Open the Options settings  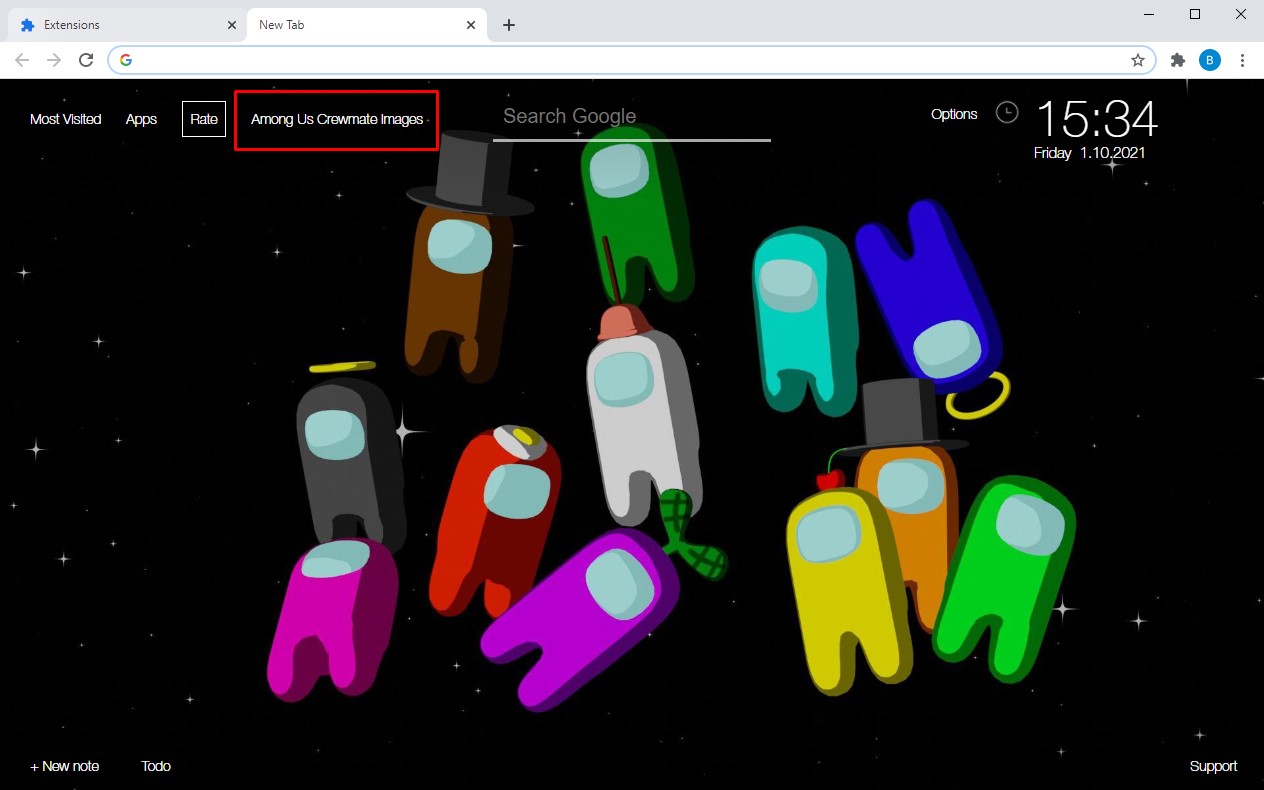tap(954, 114)
